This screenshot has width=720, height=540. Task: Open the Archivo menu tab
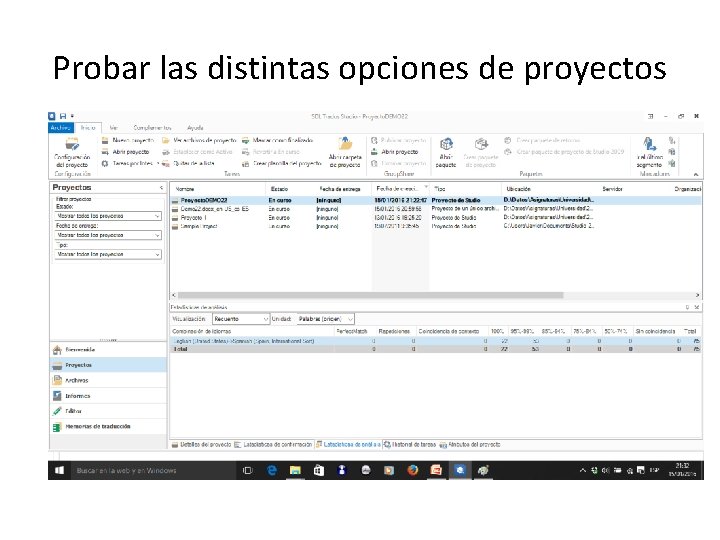[x=61, y=128]
